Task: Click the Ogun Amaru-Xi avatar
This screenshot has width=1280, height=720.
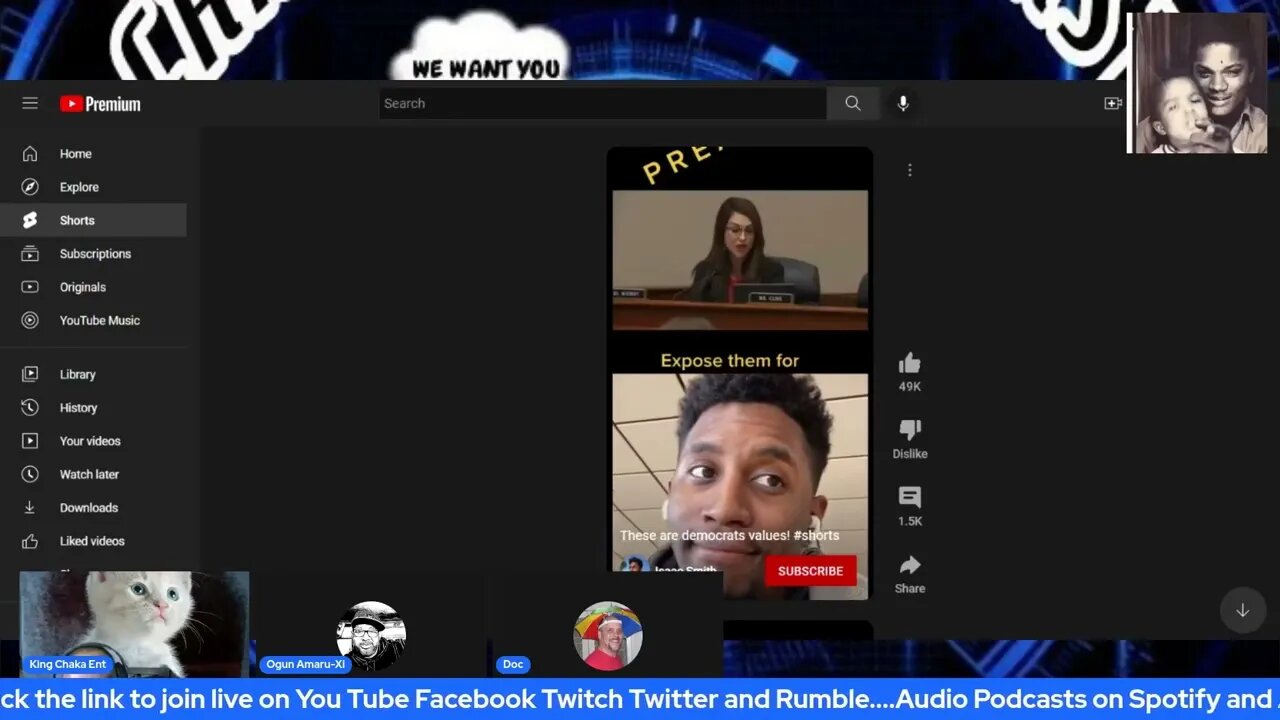Action: click(x=371, y=636)
